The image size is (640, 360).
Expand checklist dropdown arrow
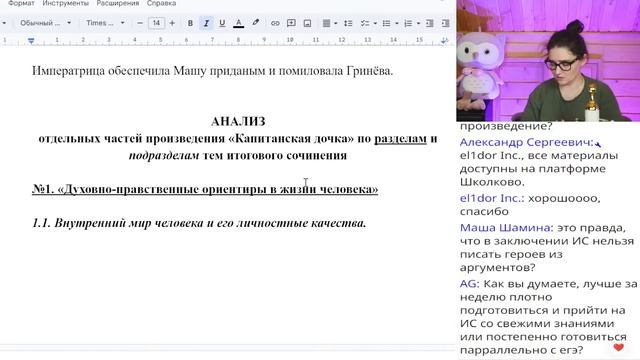[x=375, y=23]
